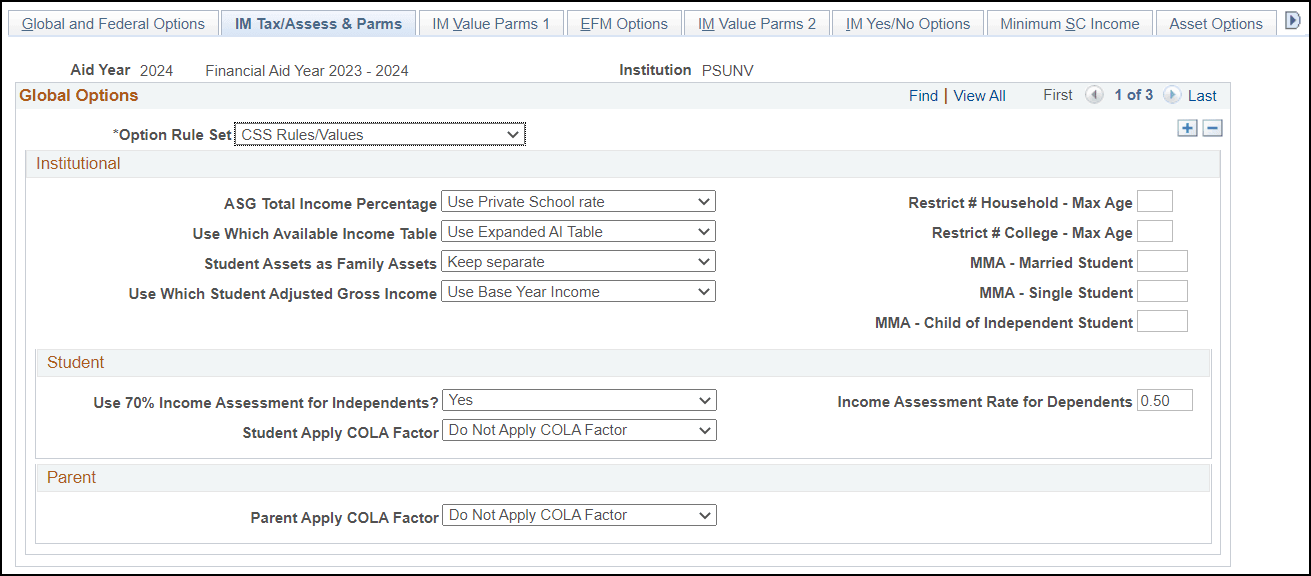Click the View All link
Viewport: 1311px width, 576px height.
979,95
